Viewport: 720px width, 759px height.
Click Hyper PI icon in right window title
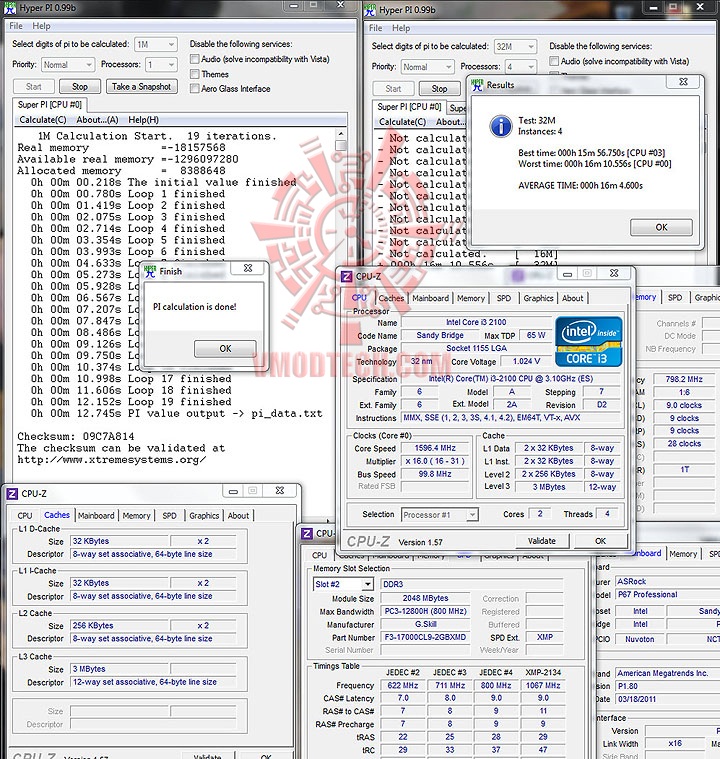pos(370,9)
